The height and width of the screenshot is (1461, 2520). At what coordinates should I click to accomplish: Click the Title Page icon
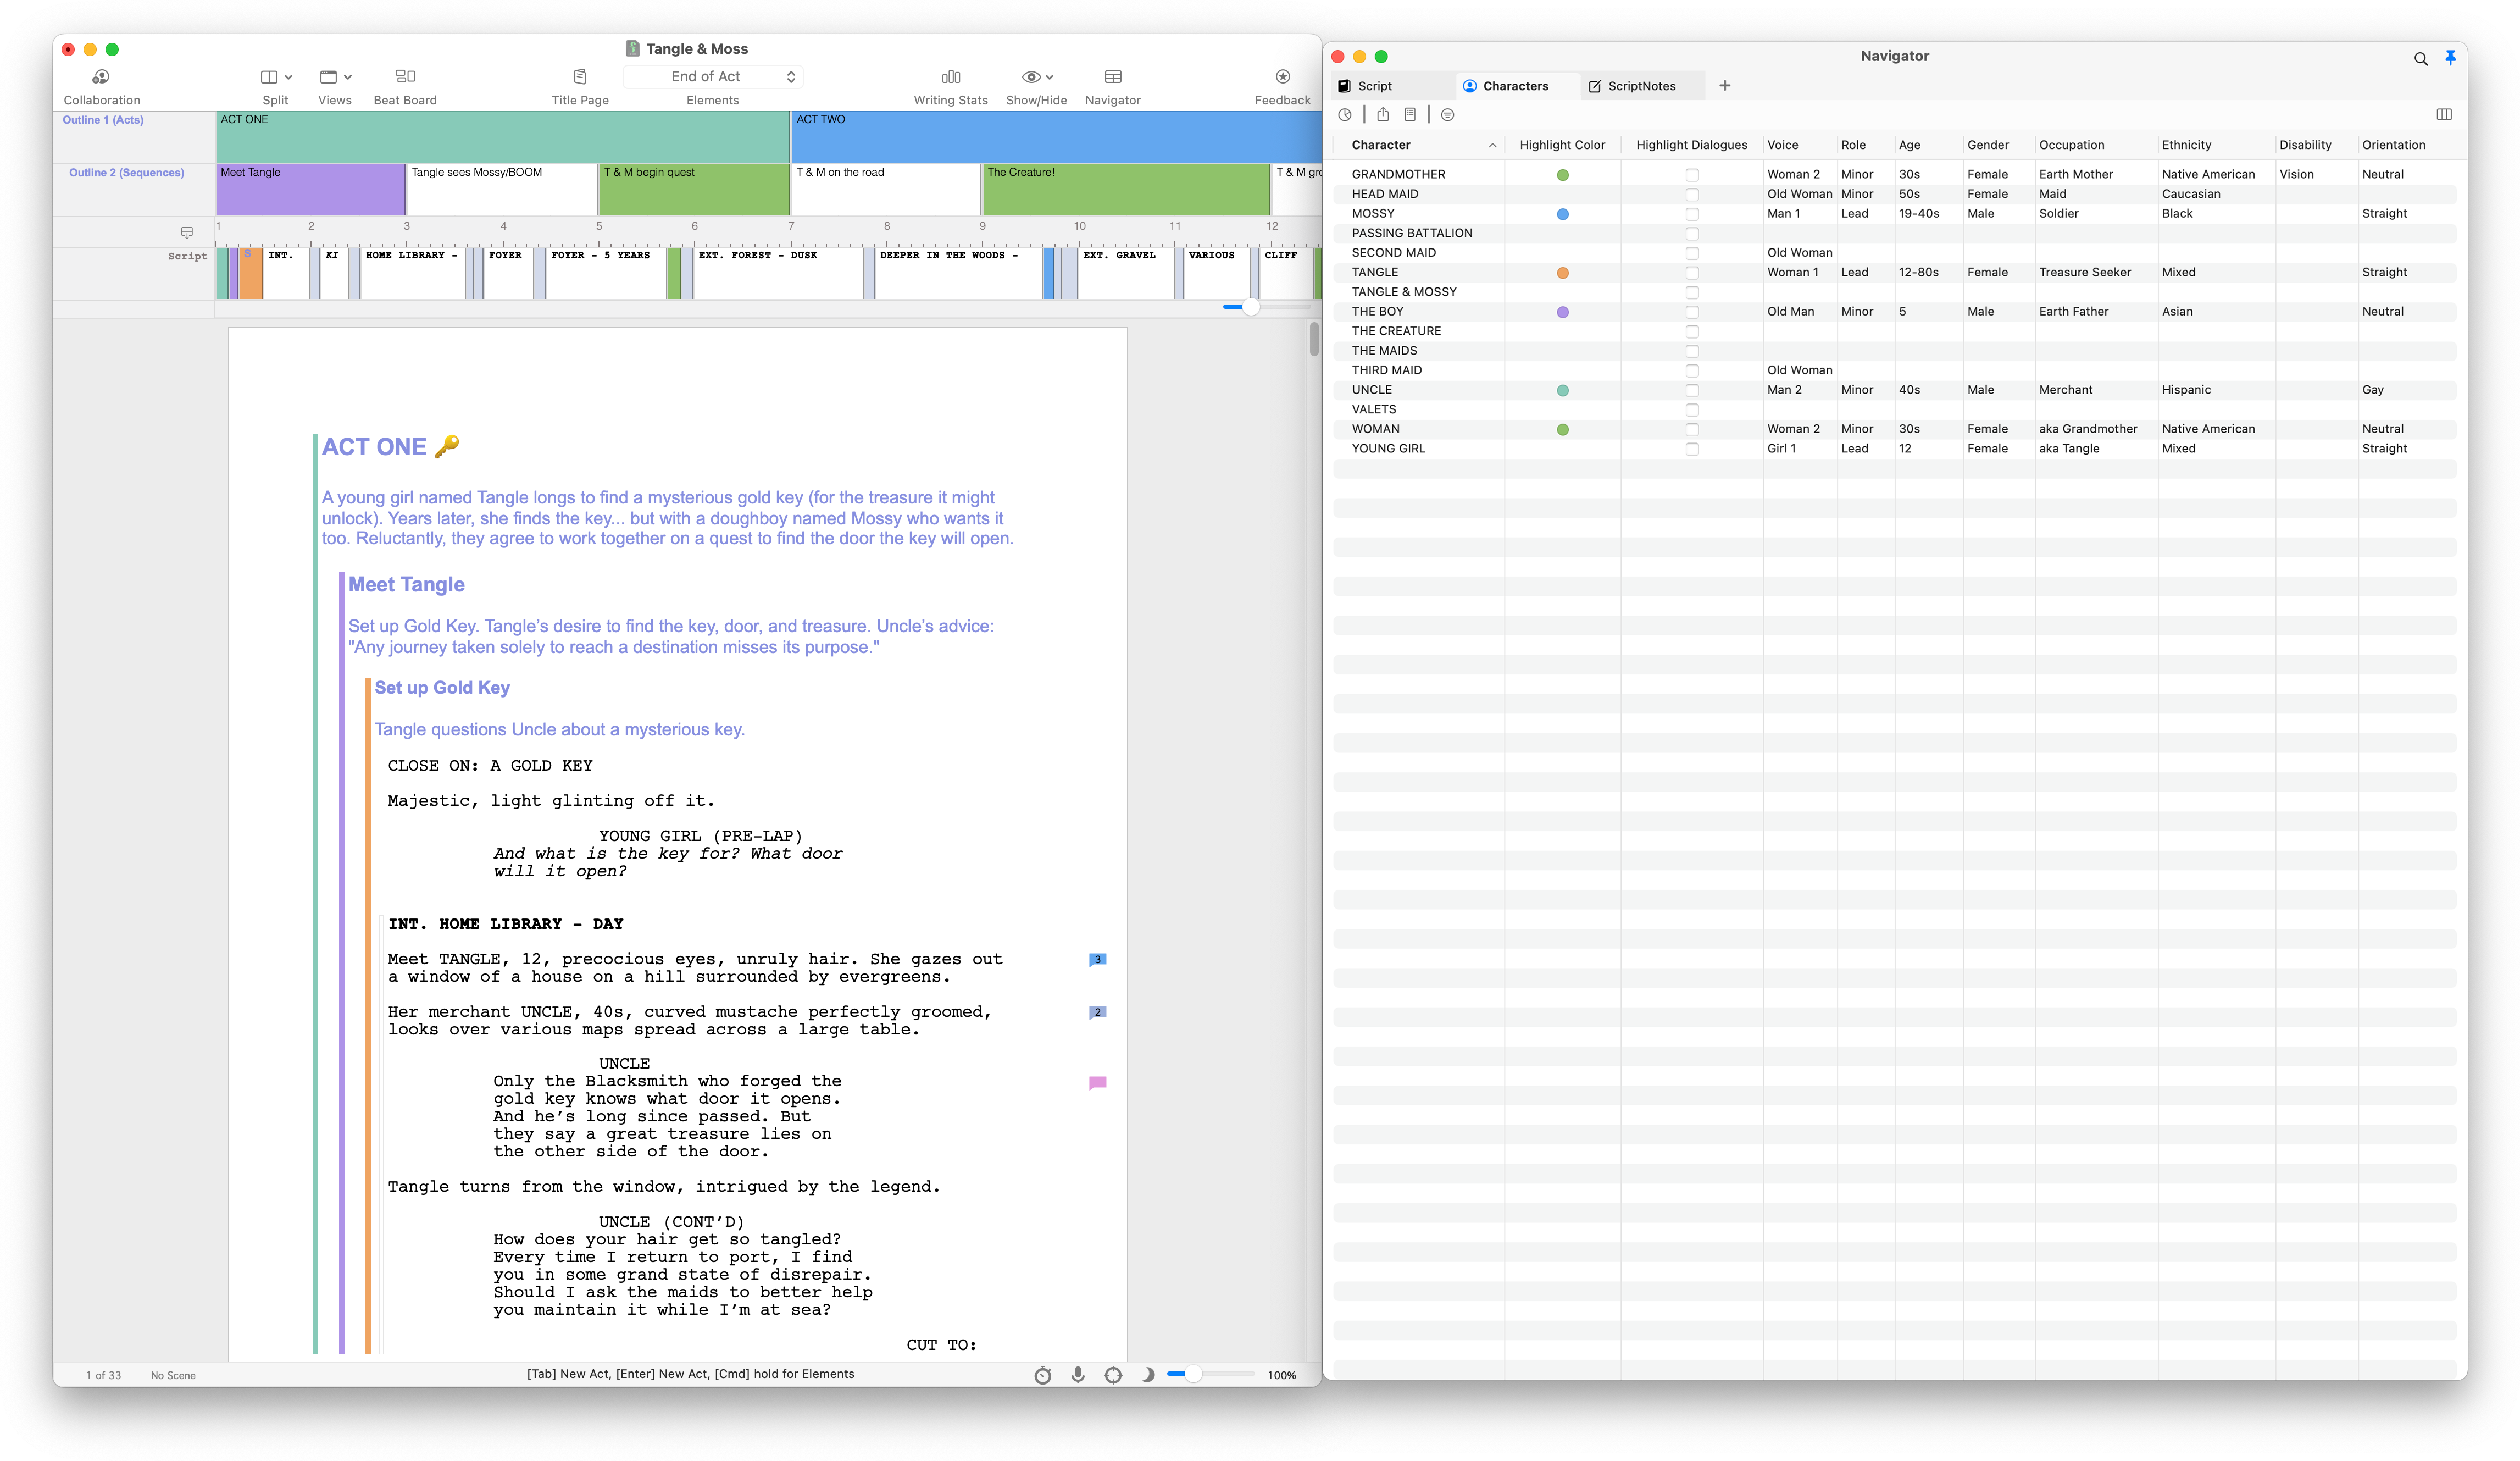[580, 77]
